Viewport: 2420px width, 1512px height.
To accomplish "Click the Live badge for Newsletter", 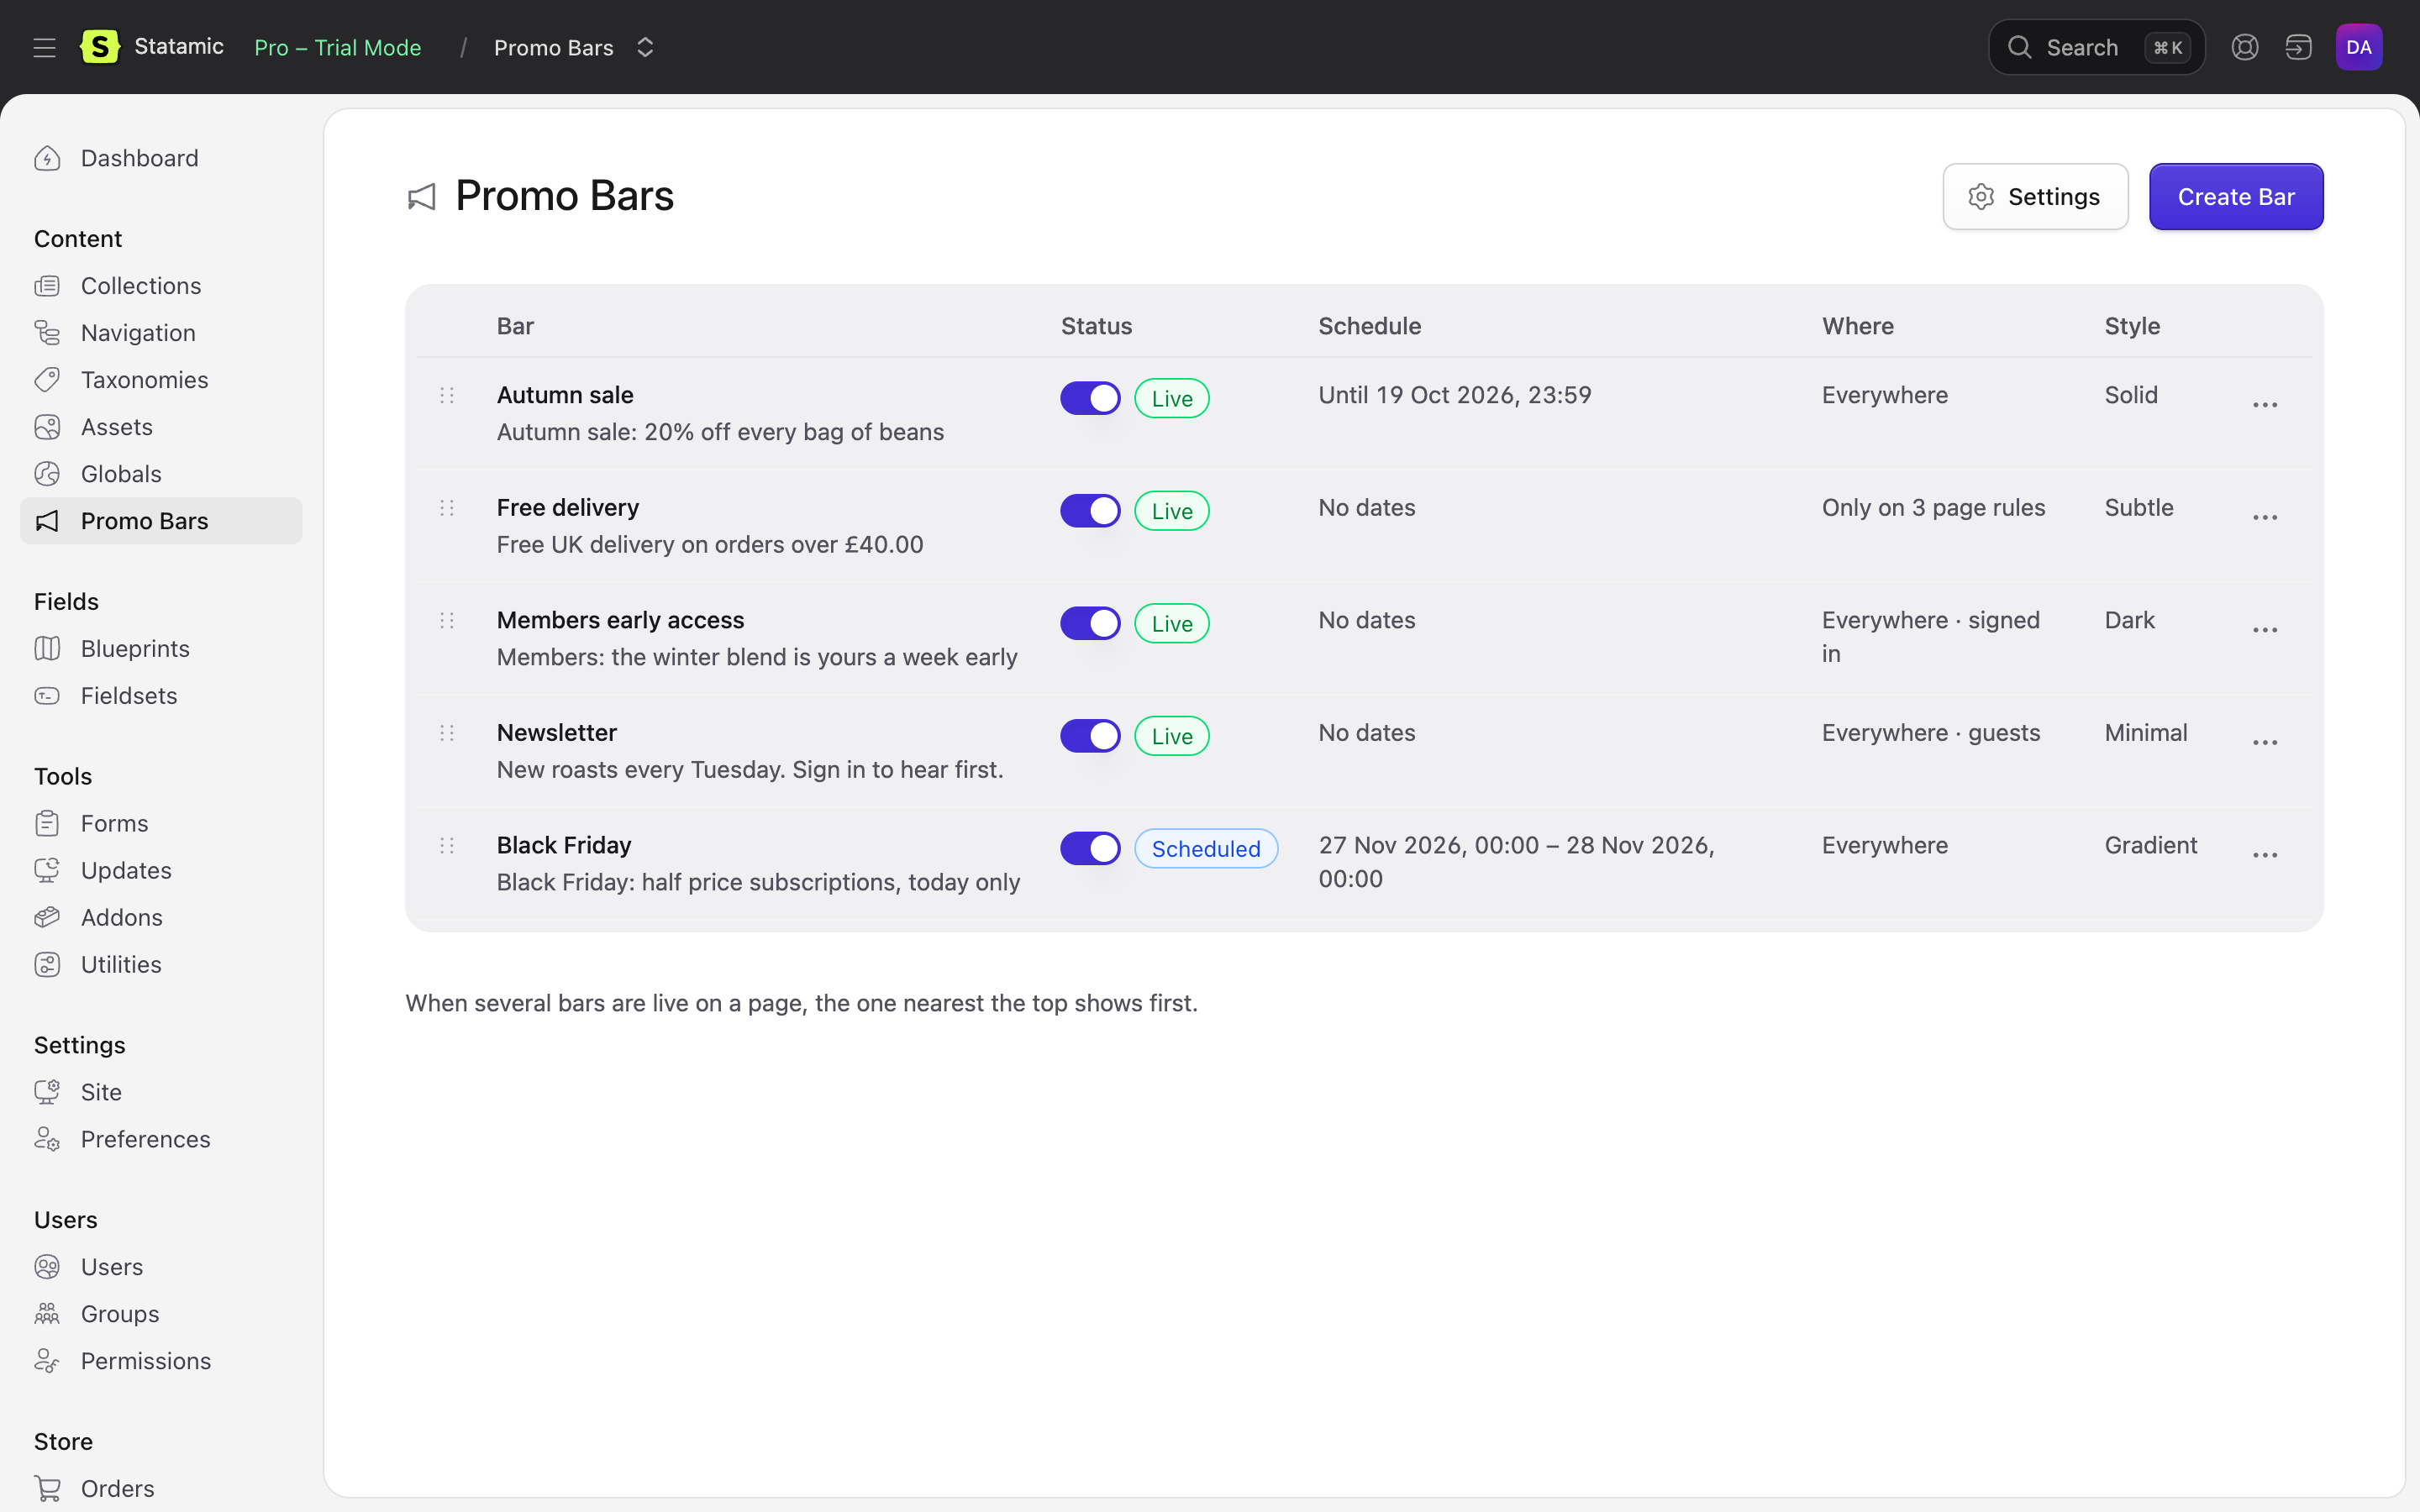I will [1172, 736].
